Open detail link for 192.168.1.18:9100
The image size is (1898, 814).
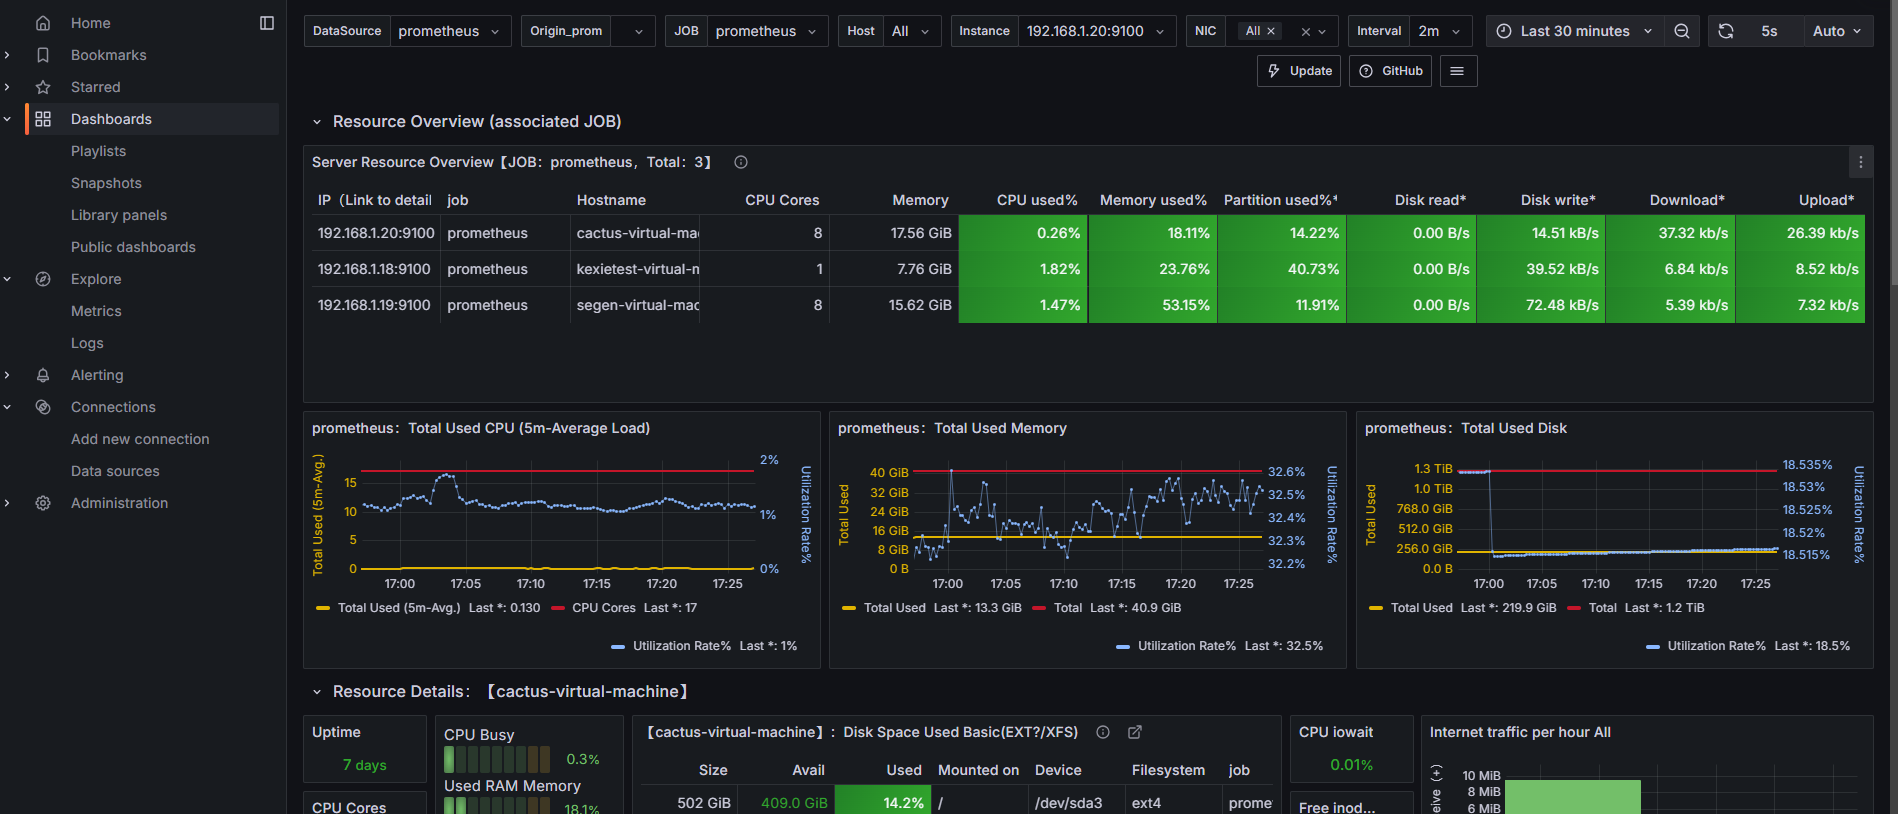tap(374, 269)
